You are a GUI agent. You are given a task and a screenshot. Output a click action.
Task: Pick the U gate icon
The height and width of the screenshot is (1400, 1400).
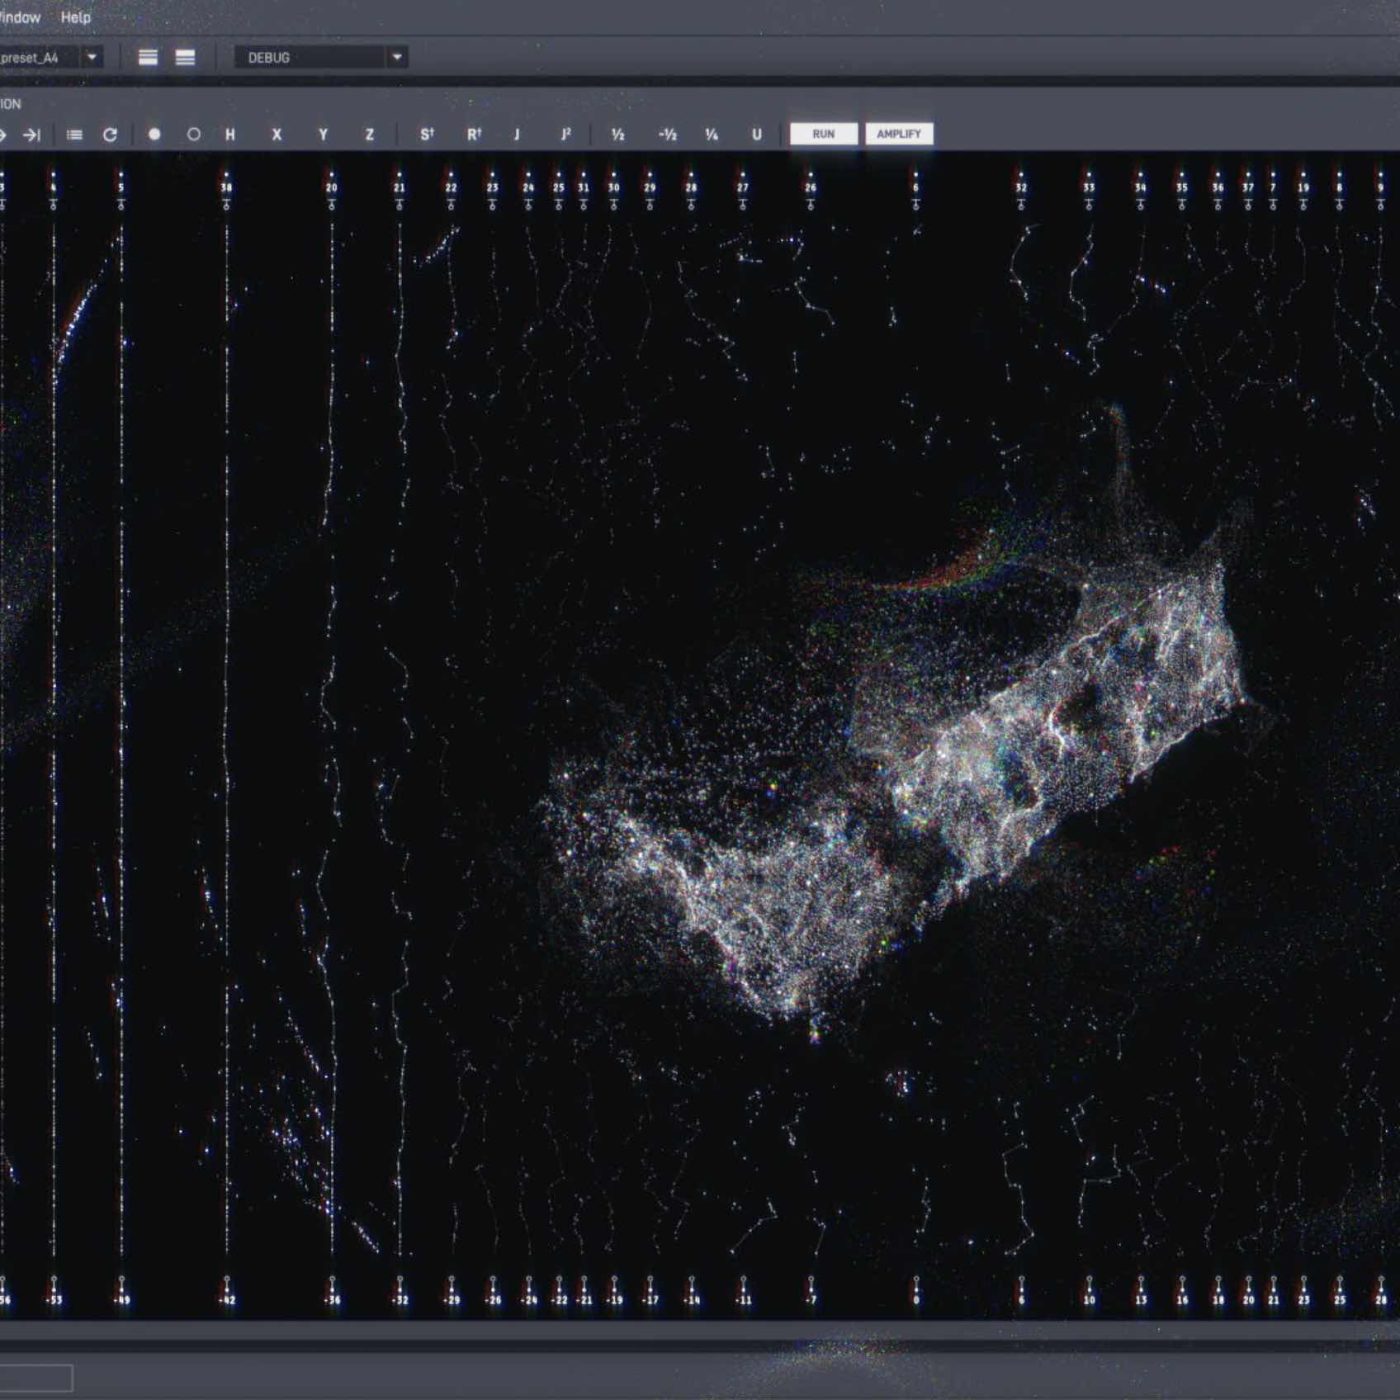click(756, 135)
